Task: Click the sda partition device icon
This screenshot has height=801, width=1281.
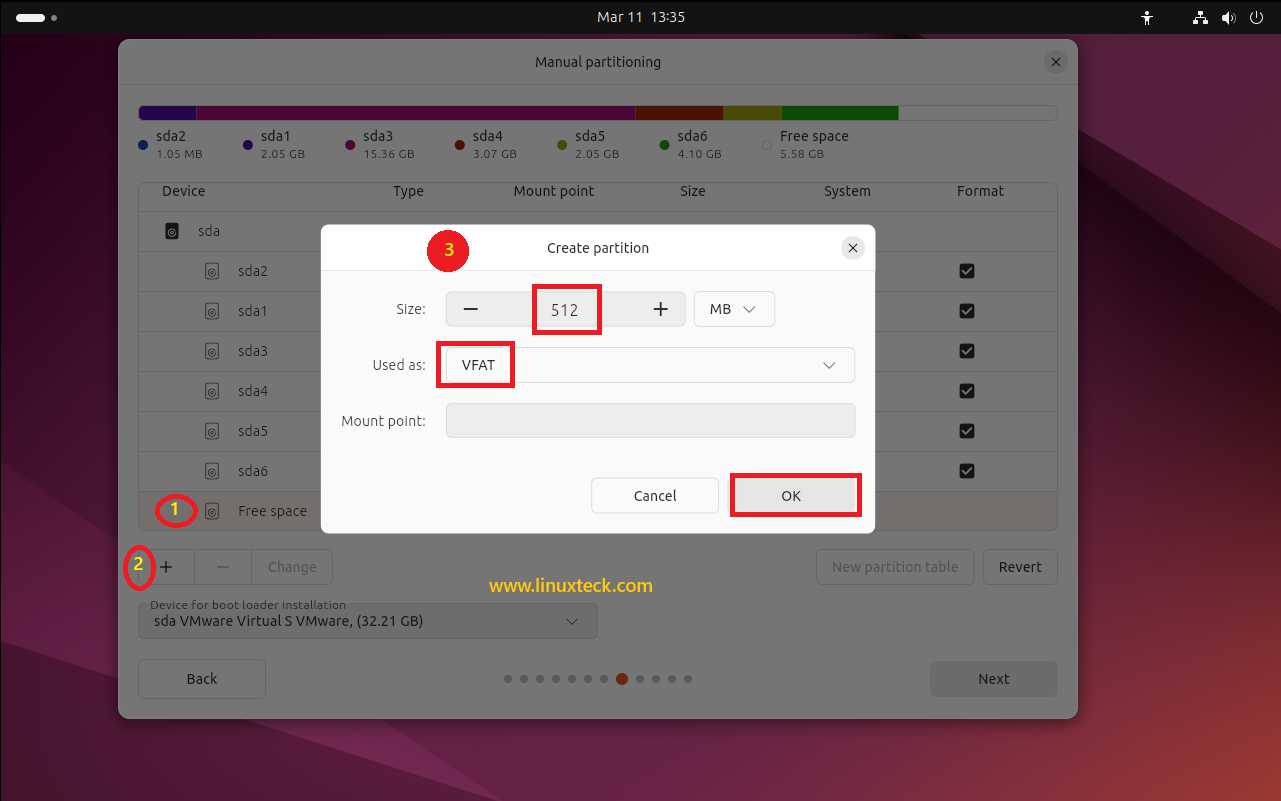Action: tap(172, 231)
